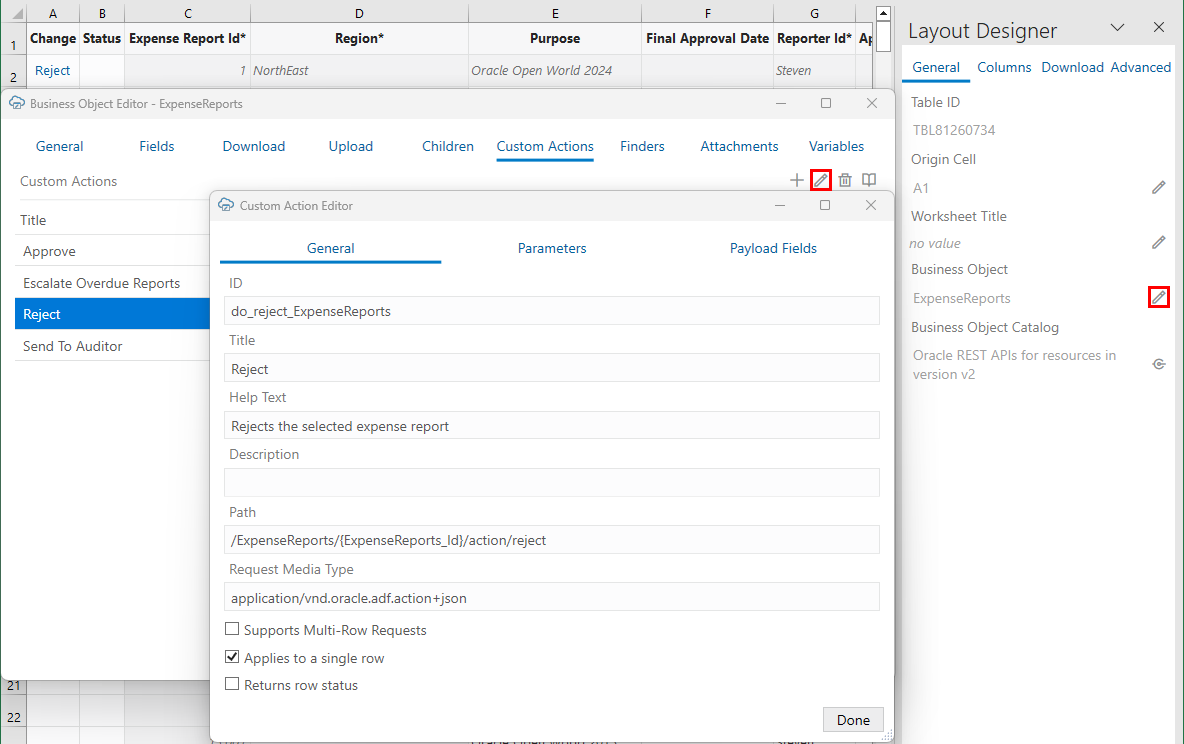Screen dimensions: 1184x744
Task: Add a new custom action with the plus icon
Action: pos(797,180)
